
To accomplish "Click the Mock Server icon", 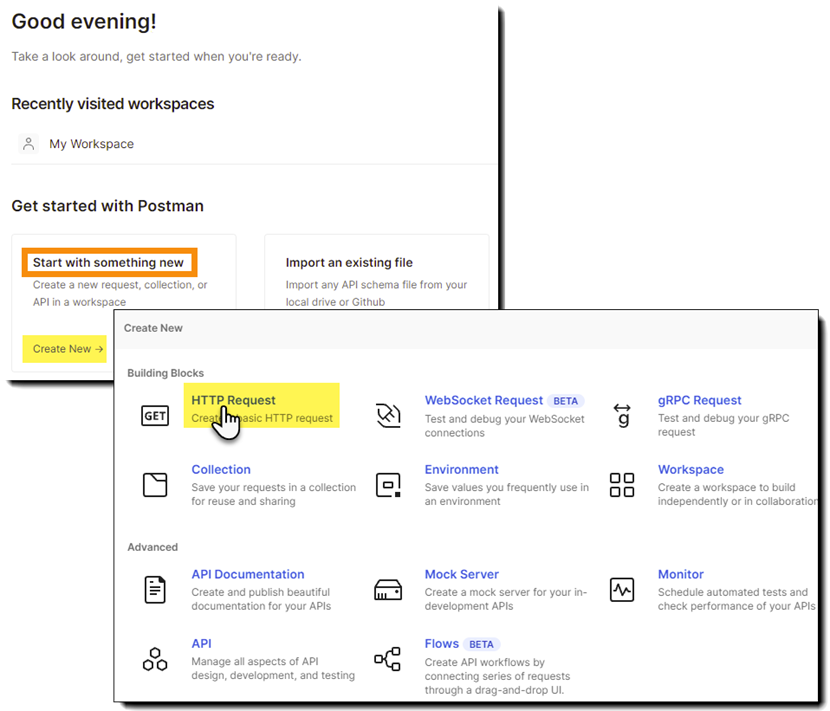I will [x=388, y=589].
